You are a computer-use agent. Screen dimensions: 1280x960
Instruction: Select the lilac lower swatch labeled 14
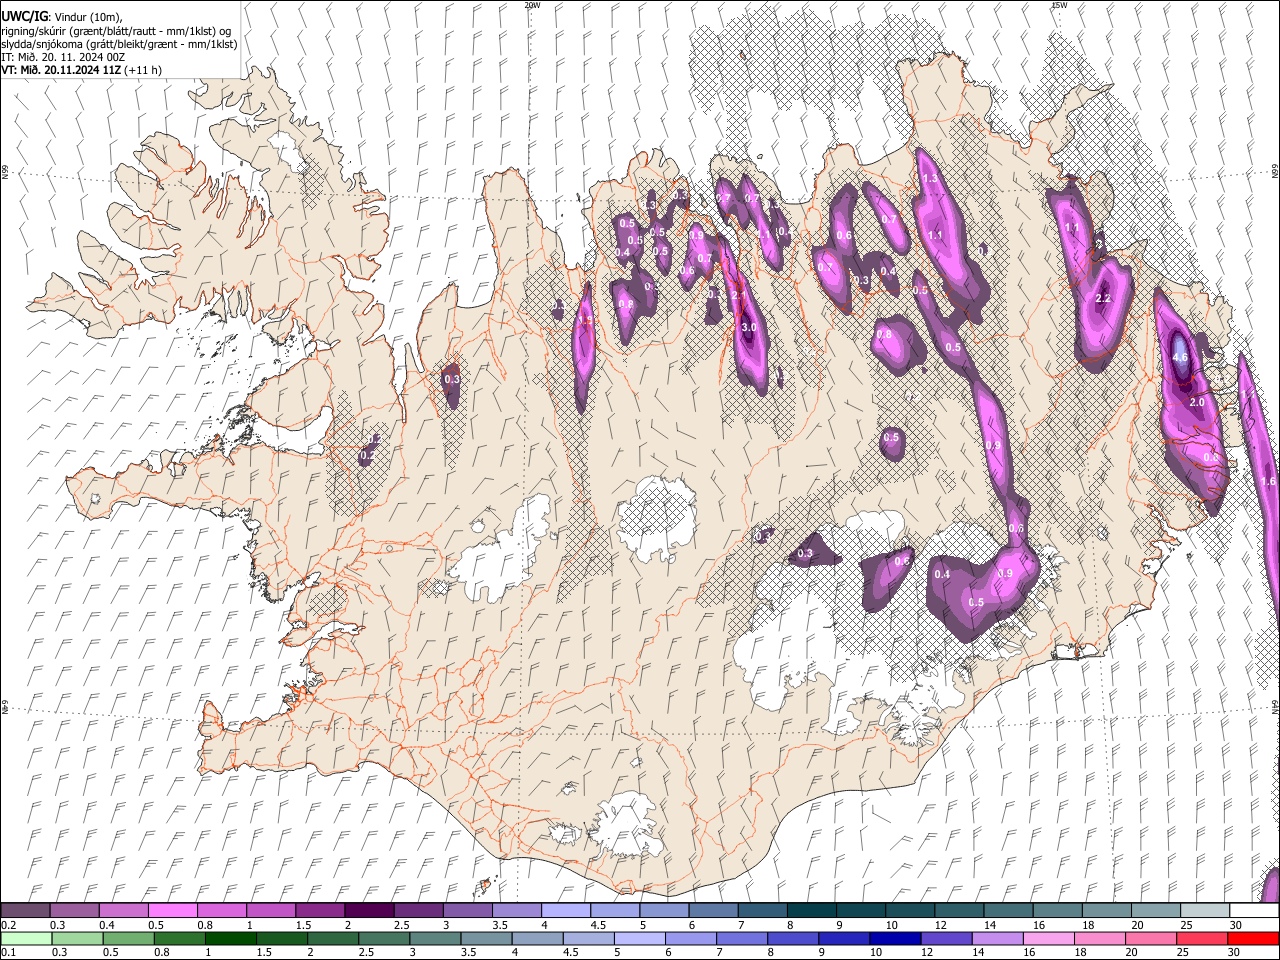point(998,938)
